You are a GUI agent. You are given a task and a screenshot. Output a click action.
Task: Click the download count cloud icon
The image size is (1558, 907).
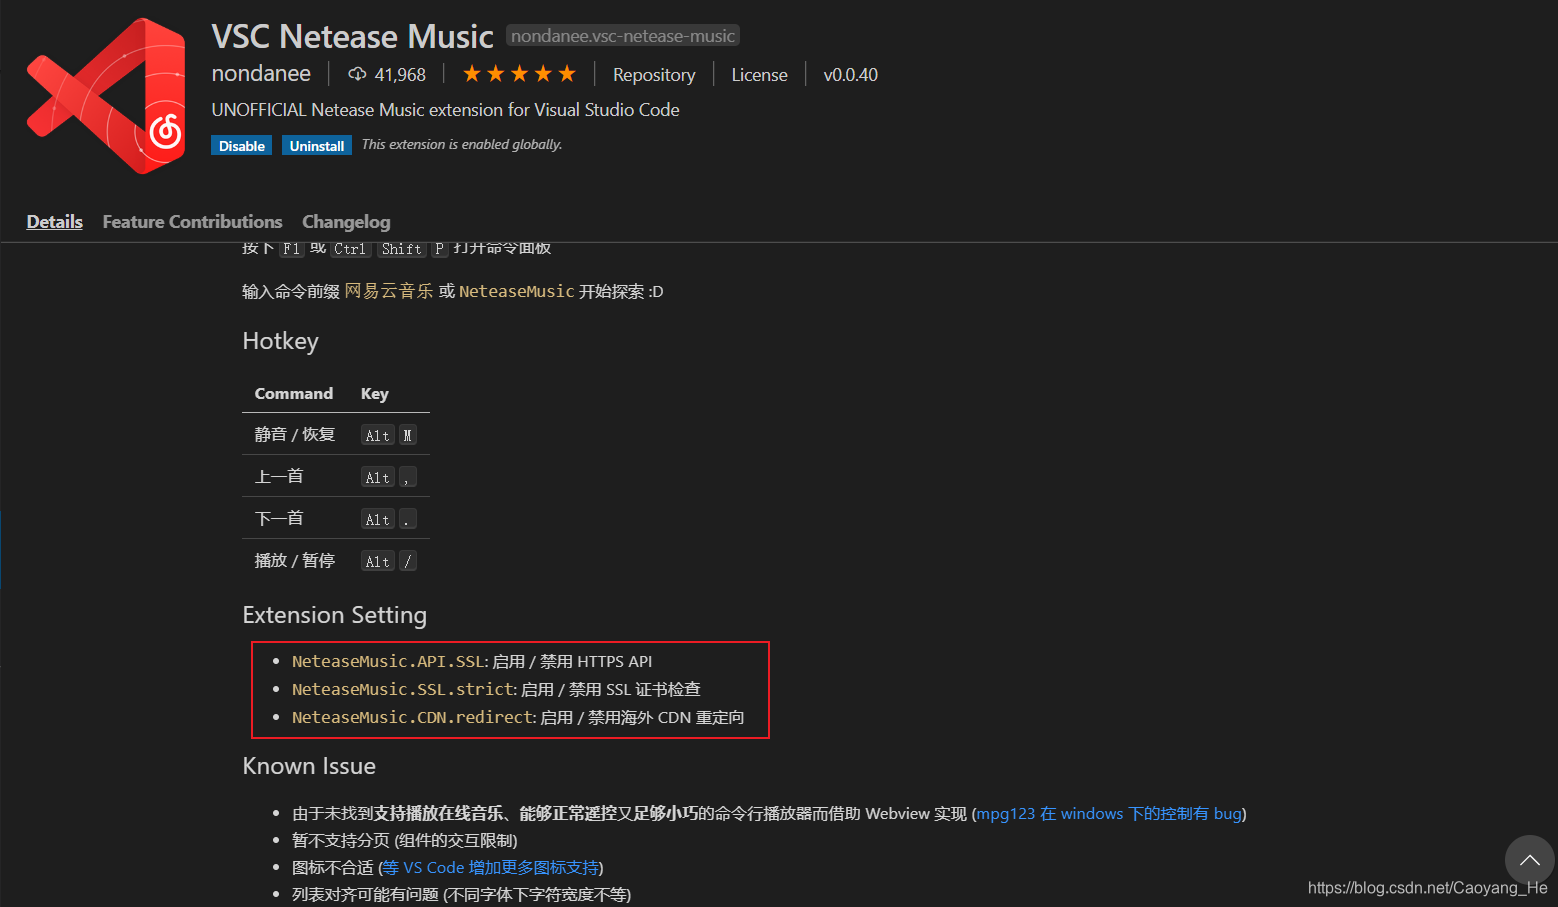coord(357,74)
